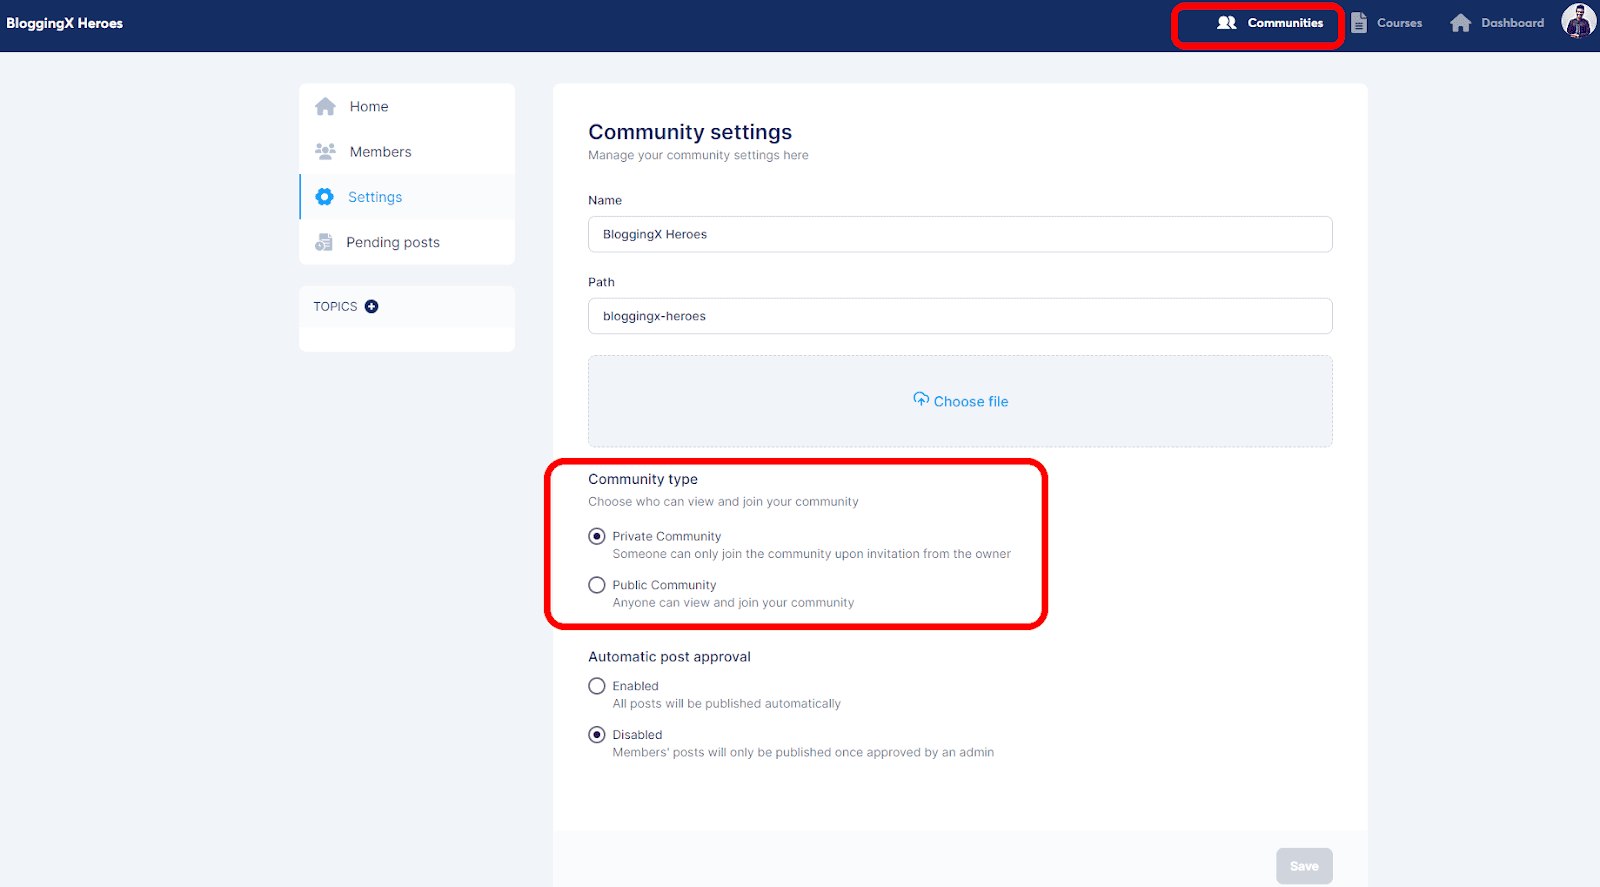Click the Courses document icon

coord(1359,23)
